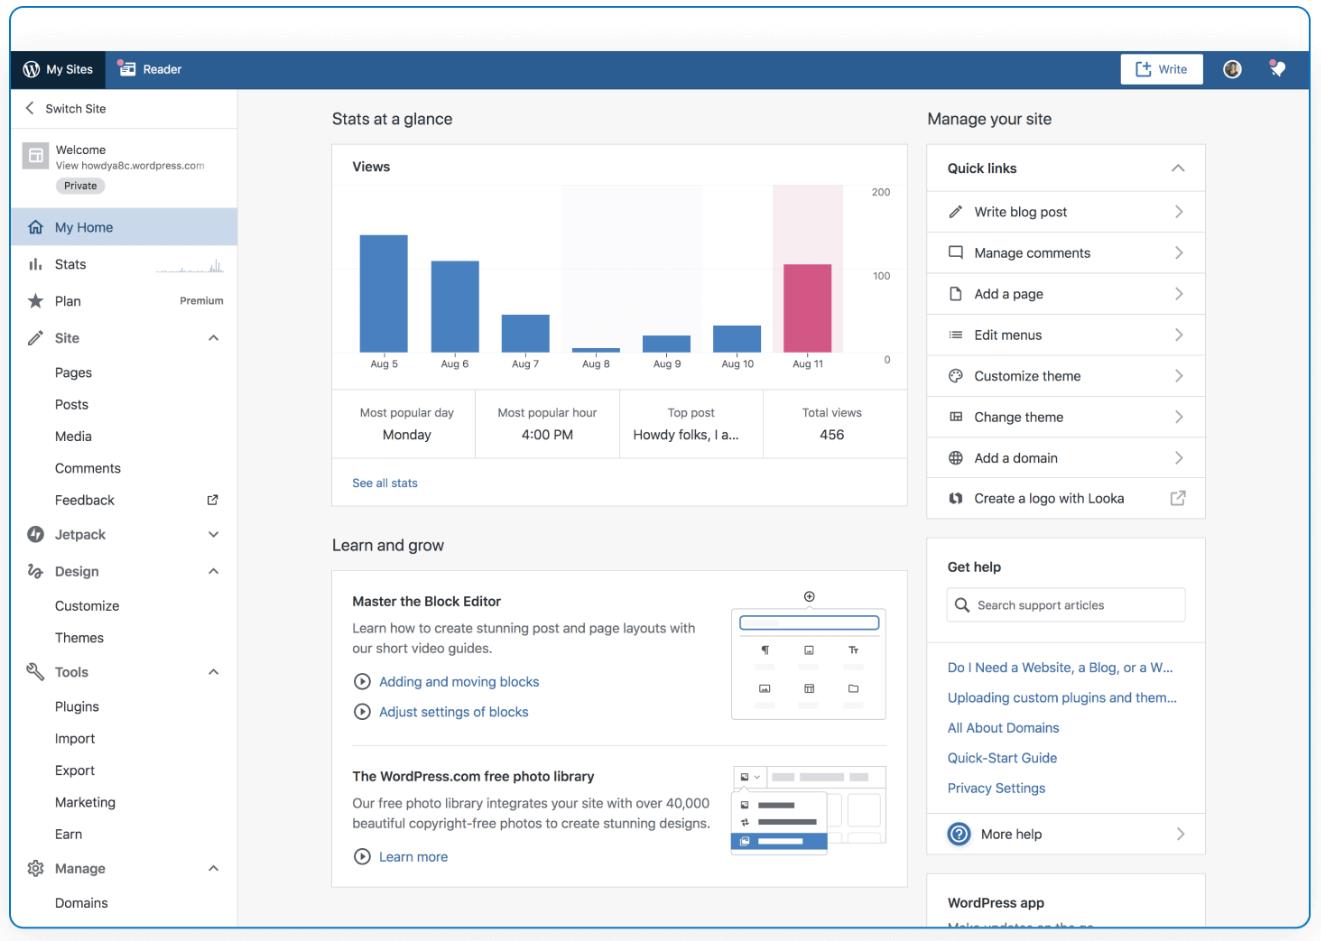Click the Edit menus list icon
The image size is (1321, 941).
pyautogui.click(x=955, y=335)
